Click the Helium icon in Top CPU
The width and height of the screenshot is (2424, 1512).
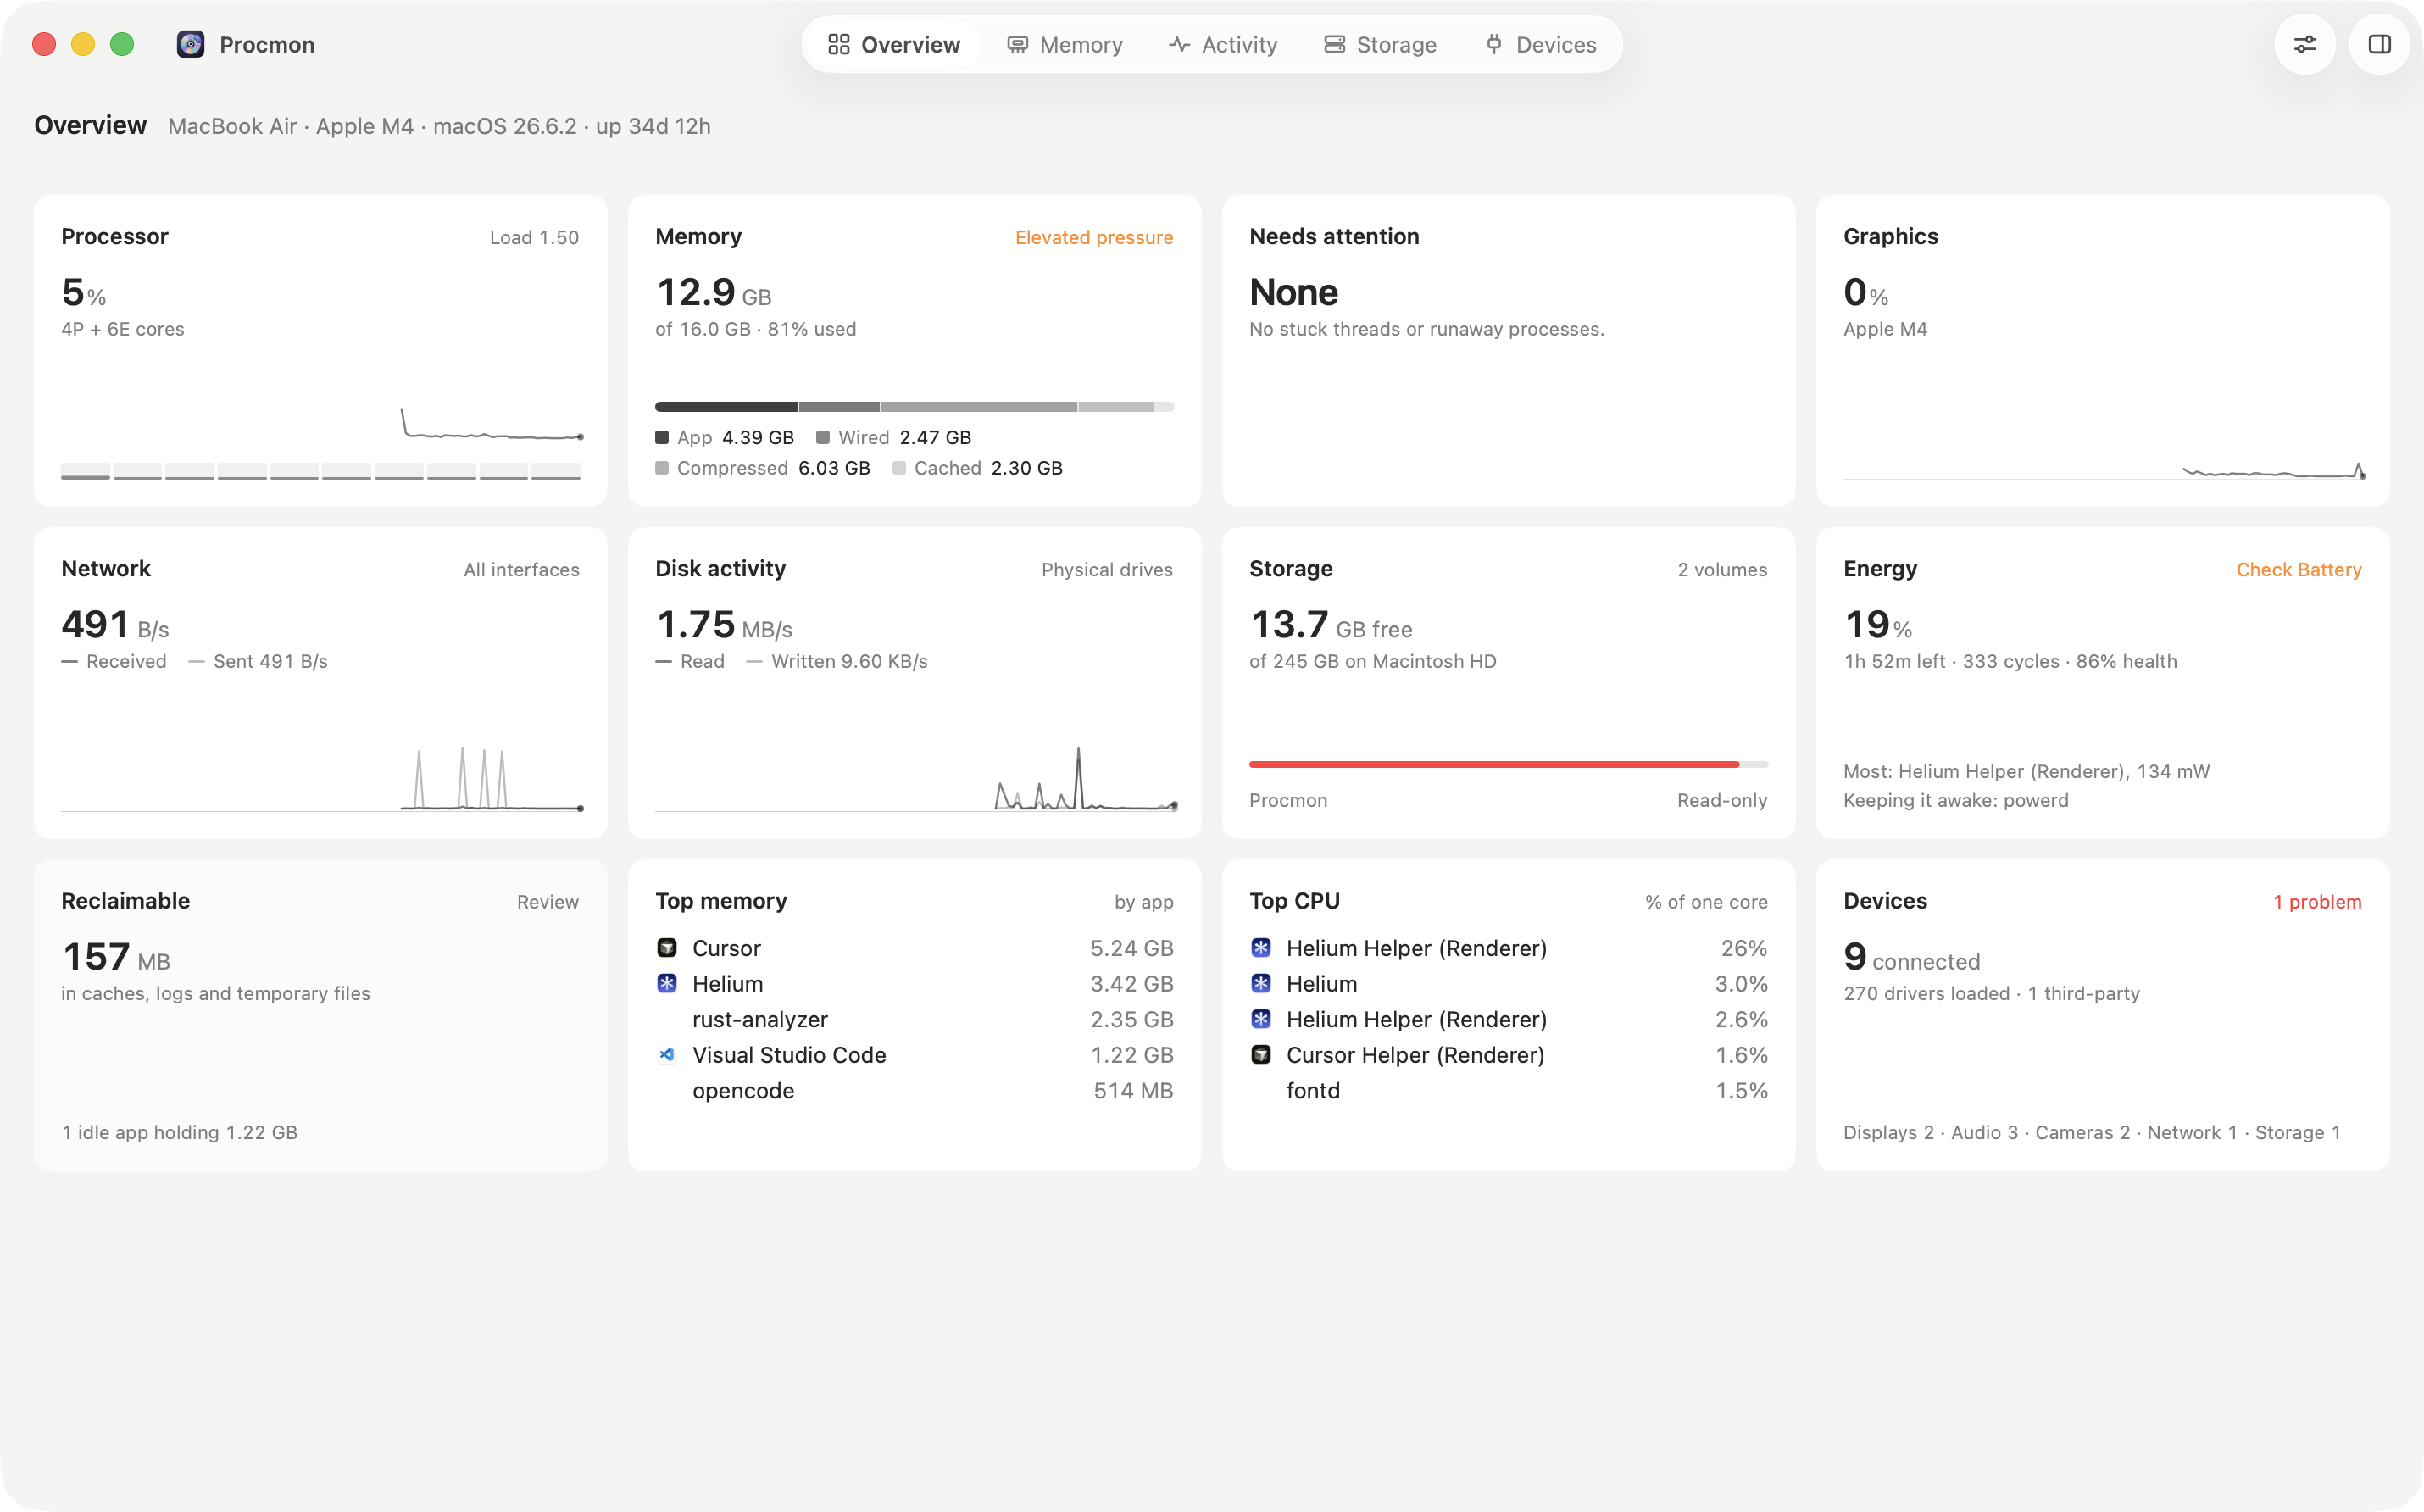point(1261,983)
